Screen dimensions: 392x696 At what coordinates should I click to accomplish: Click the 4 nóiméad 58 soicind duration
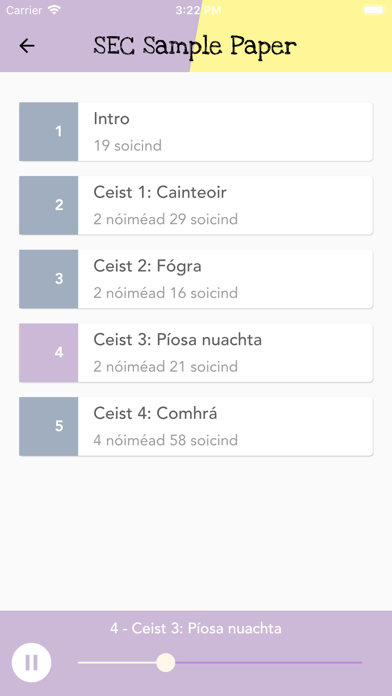pyautogui.click(x=166, y=440)
